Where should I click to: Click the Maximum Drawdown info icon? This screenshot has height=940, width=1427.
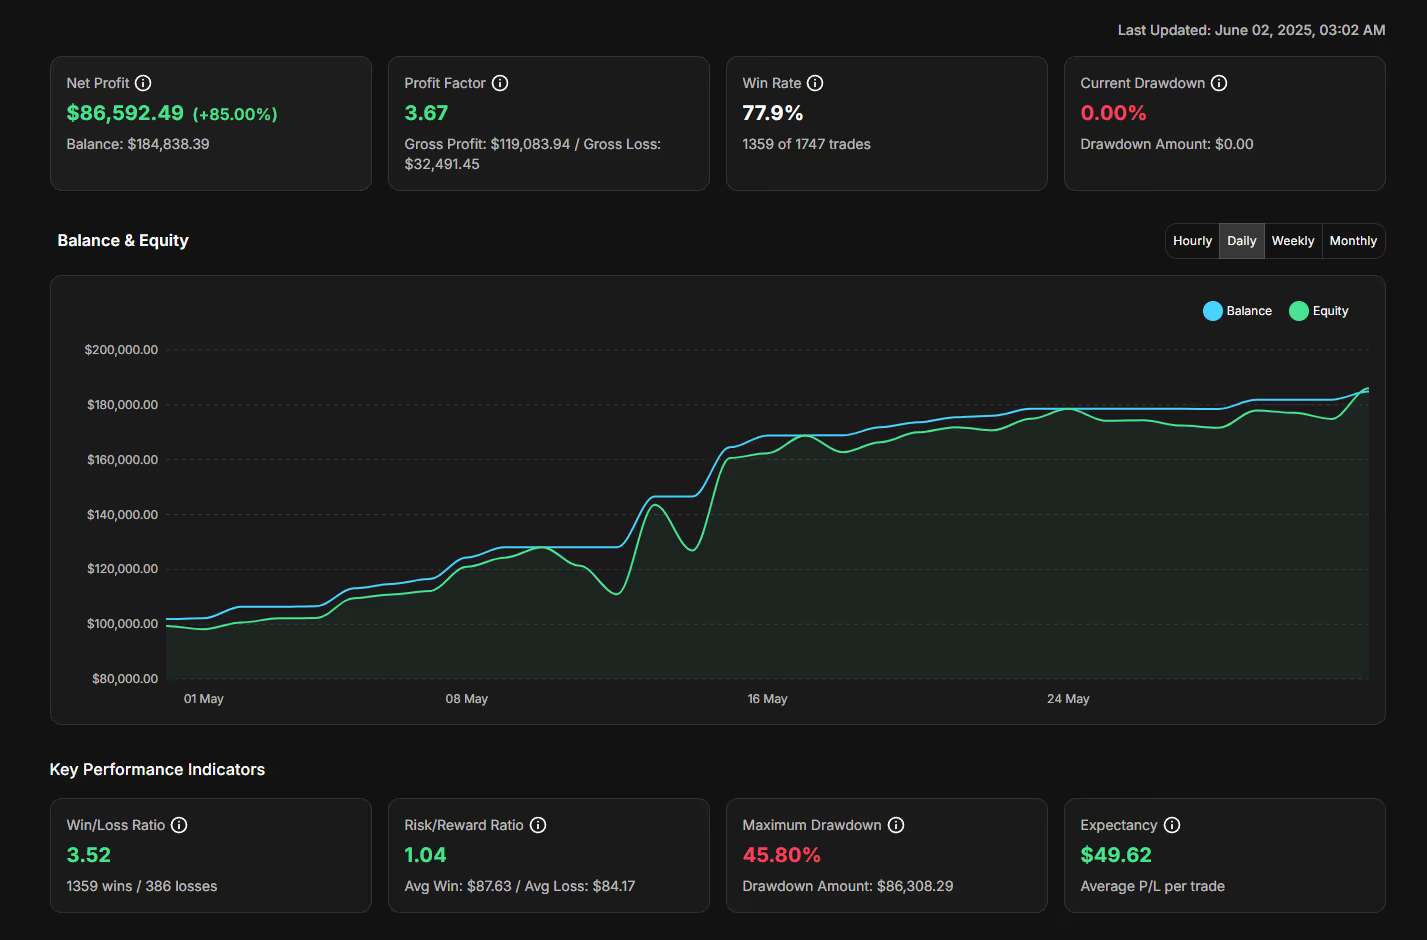(896, 825)
